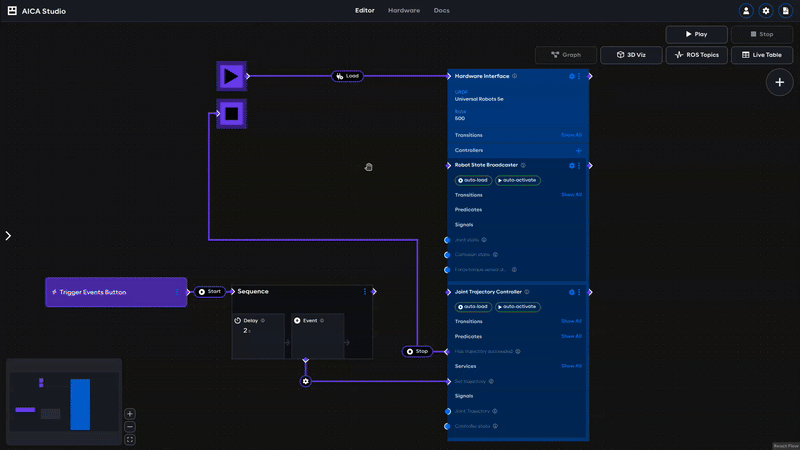Add a controller with the plus icon
The width and height of the screenshot is (800, 450).
578,150
